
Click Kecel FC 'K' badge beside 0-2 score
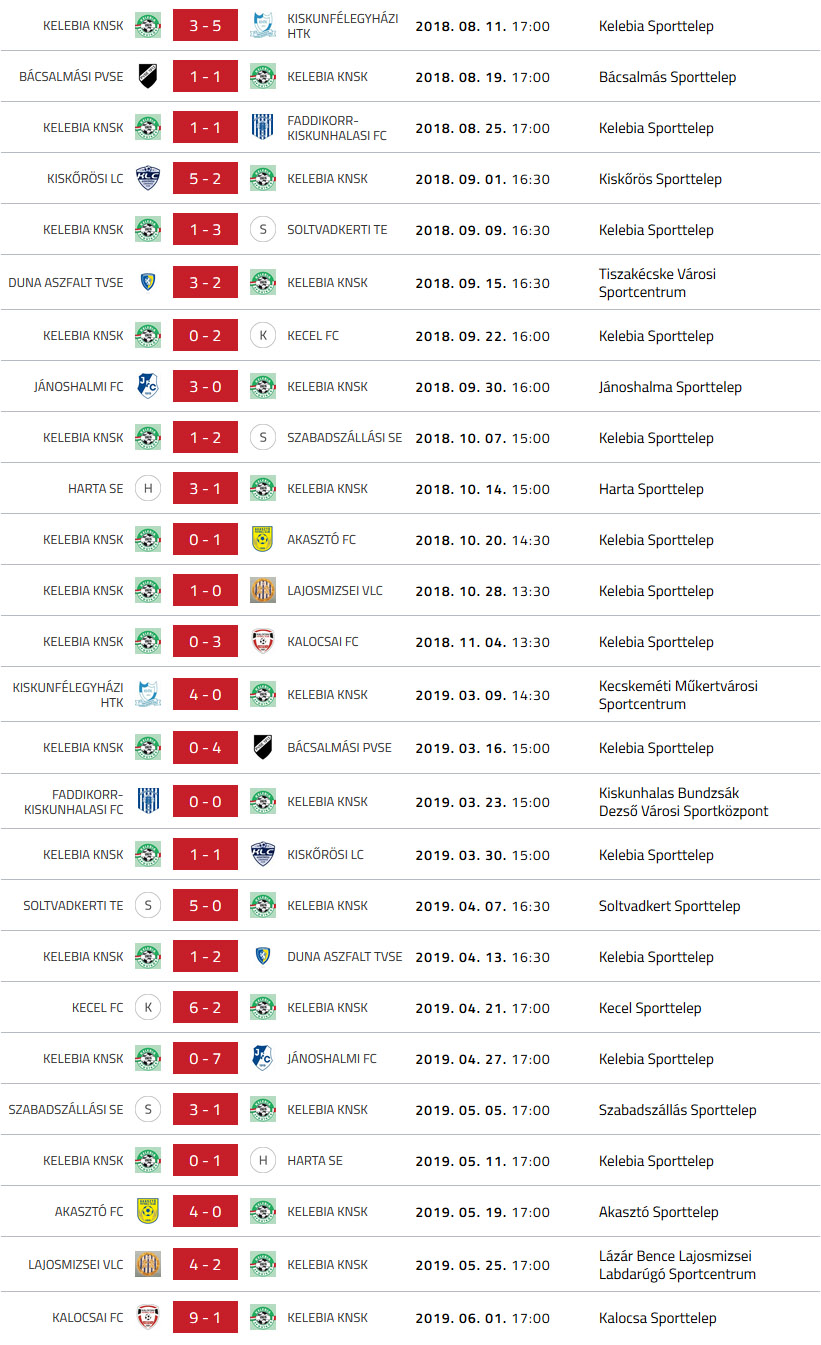tap(263, 336)
